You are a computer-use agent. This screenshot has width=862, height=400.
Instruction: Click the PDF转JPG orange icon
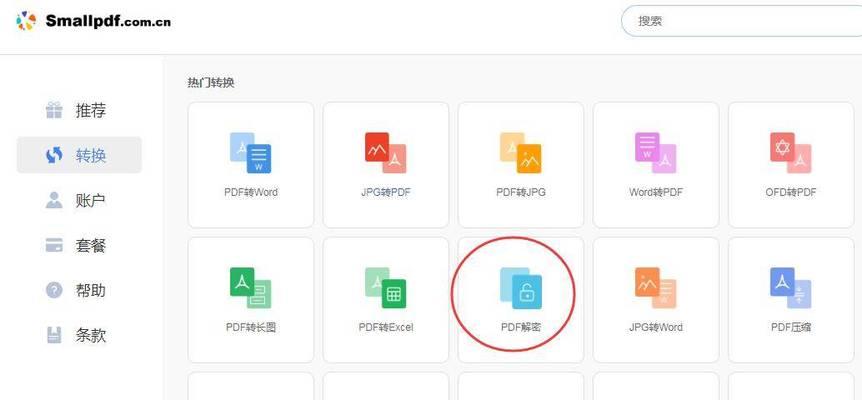pyautogui.click(x=521, y=153)
